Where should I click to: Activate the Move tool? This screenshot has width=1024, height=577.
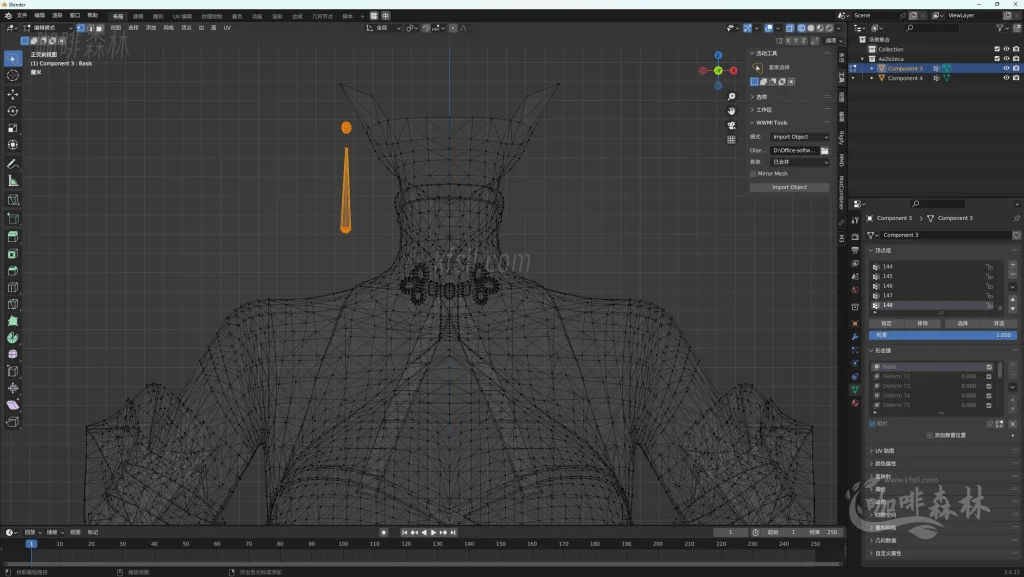[12, 94]
